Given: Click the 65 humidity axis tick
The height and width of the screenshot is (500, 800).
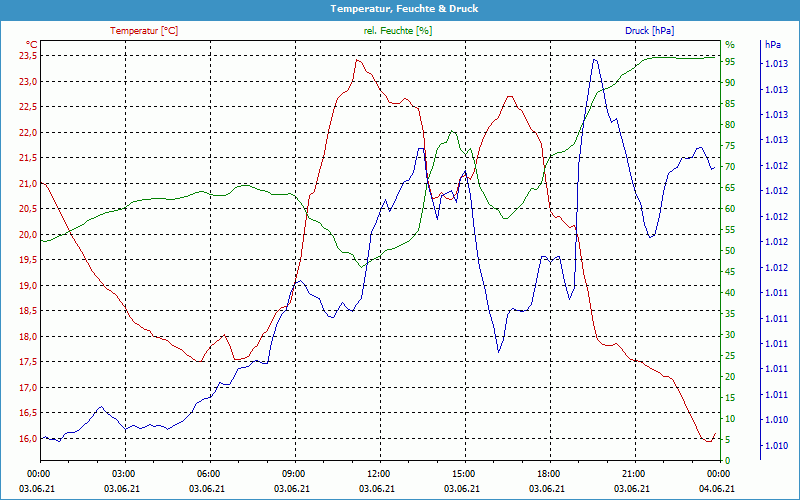Looking at the screenshot, I should point(730,188).
